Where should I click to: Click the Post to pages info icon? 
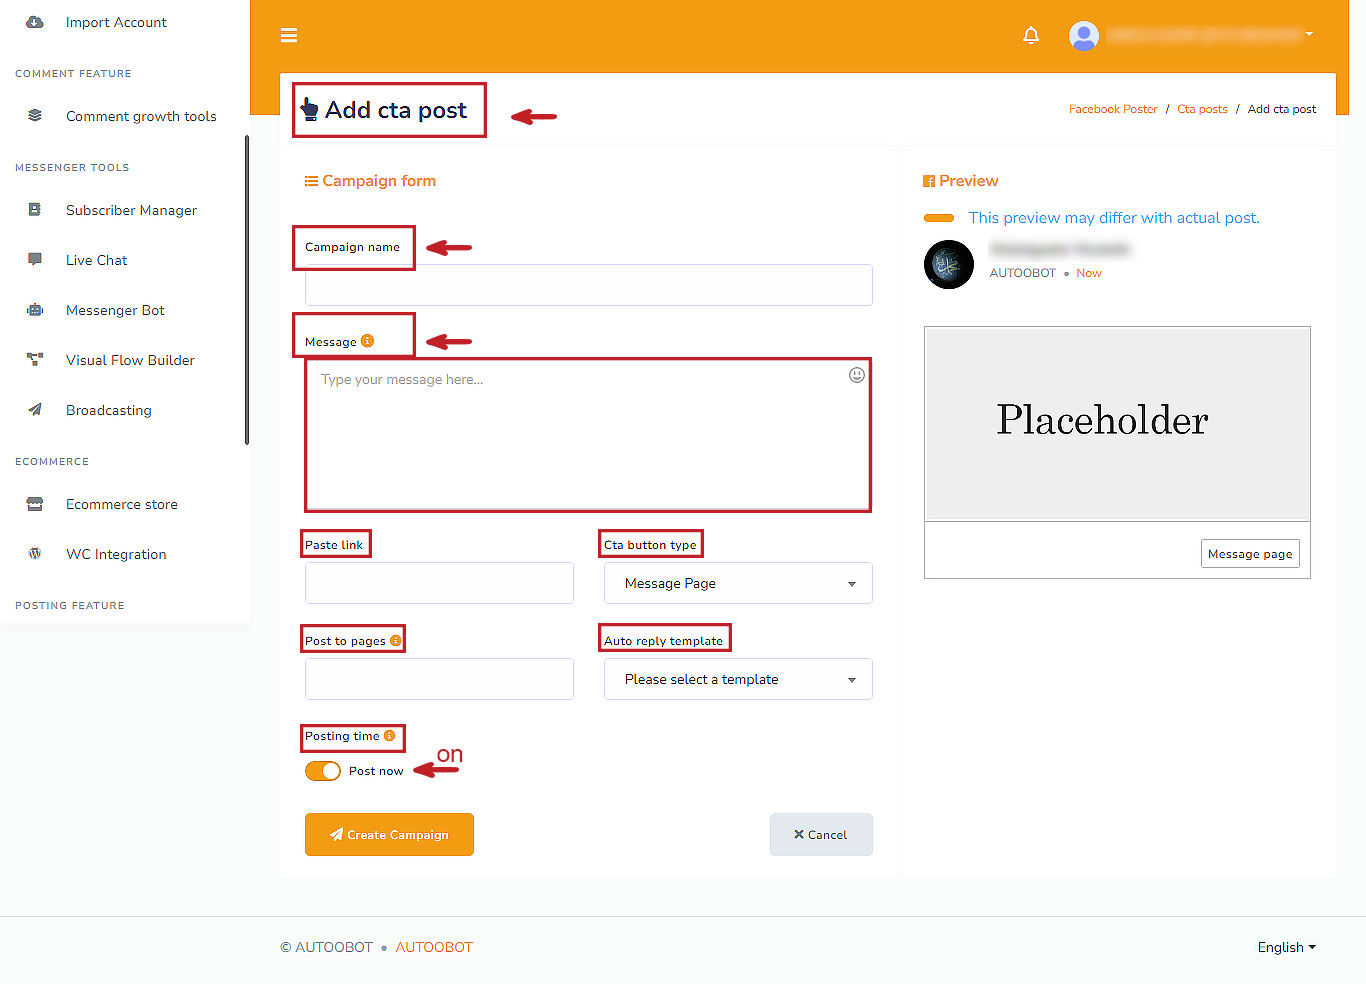pos(396,641)
